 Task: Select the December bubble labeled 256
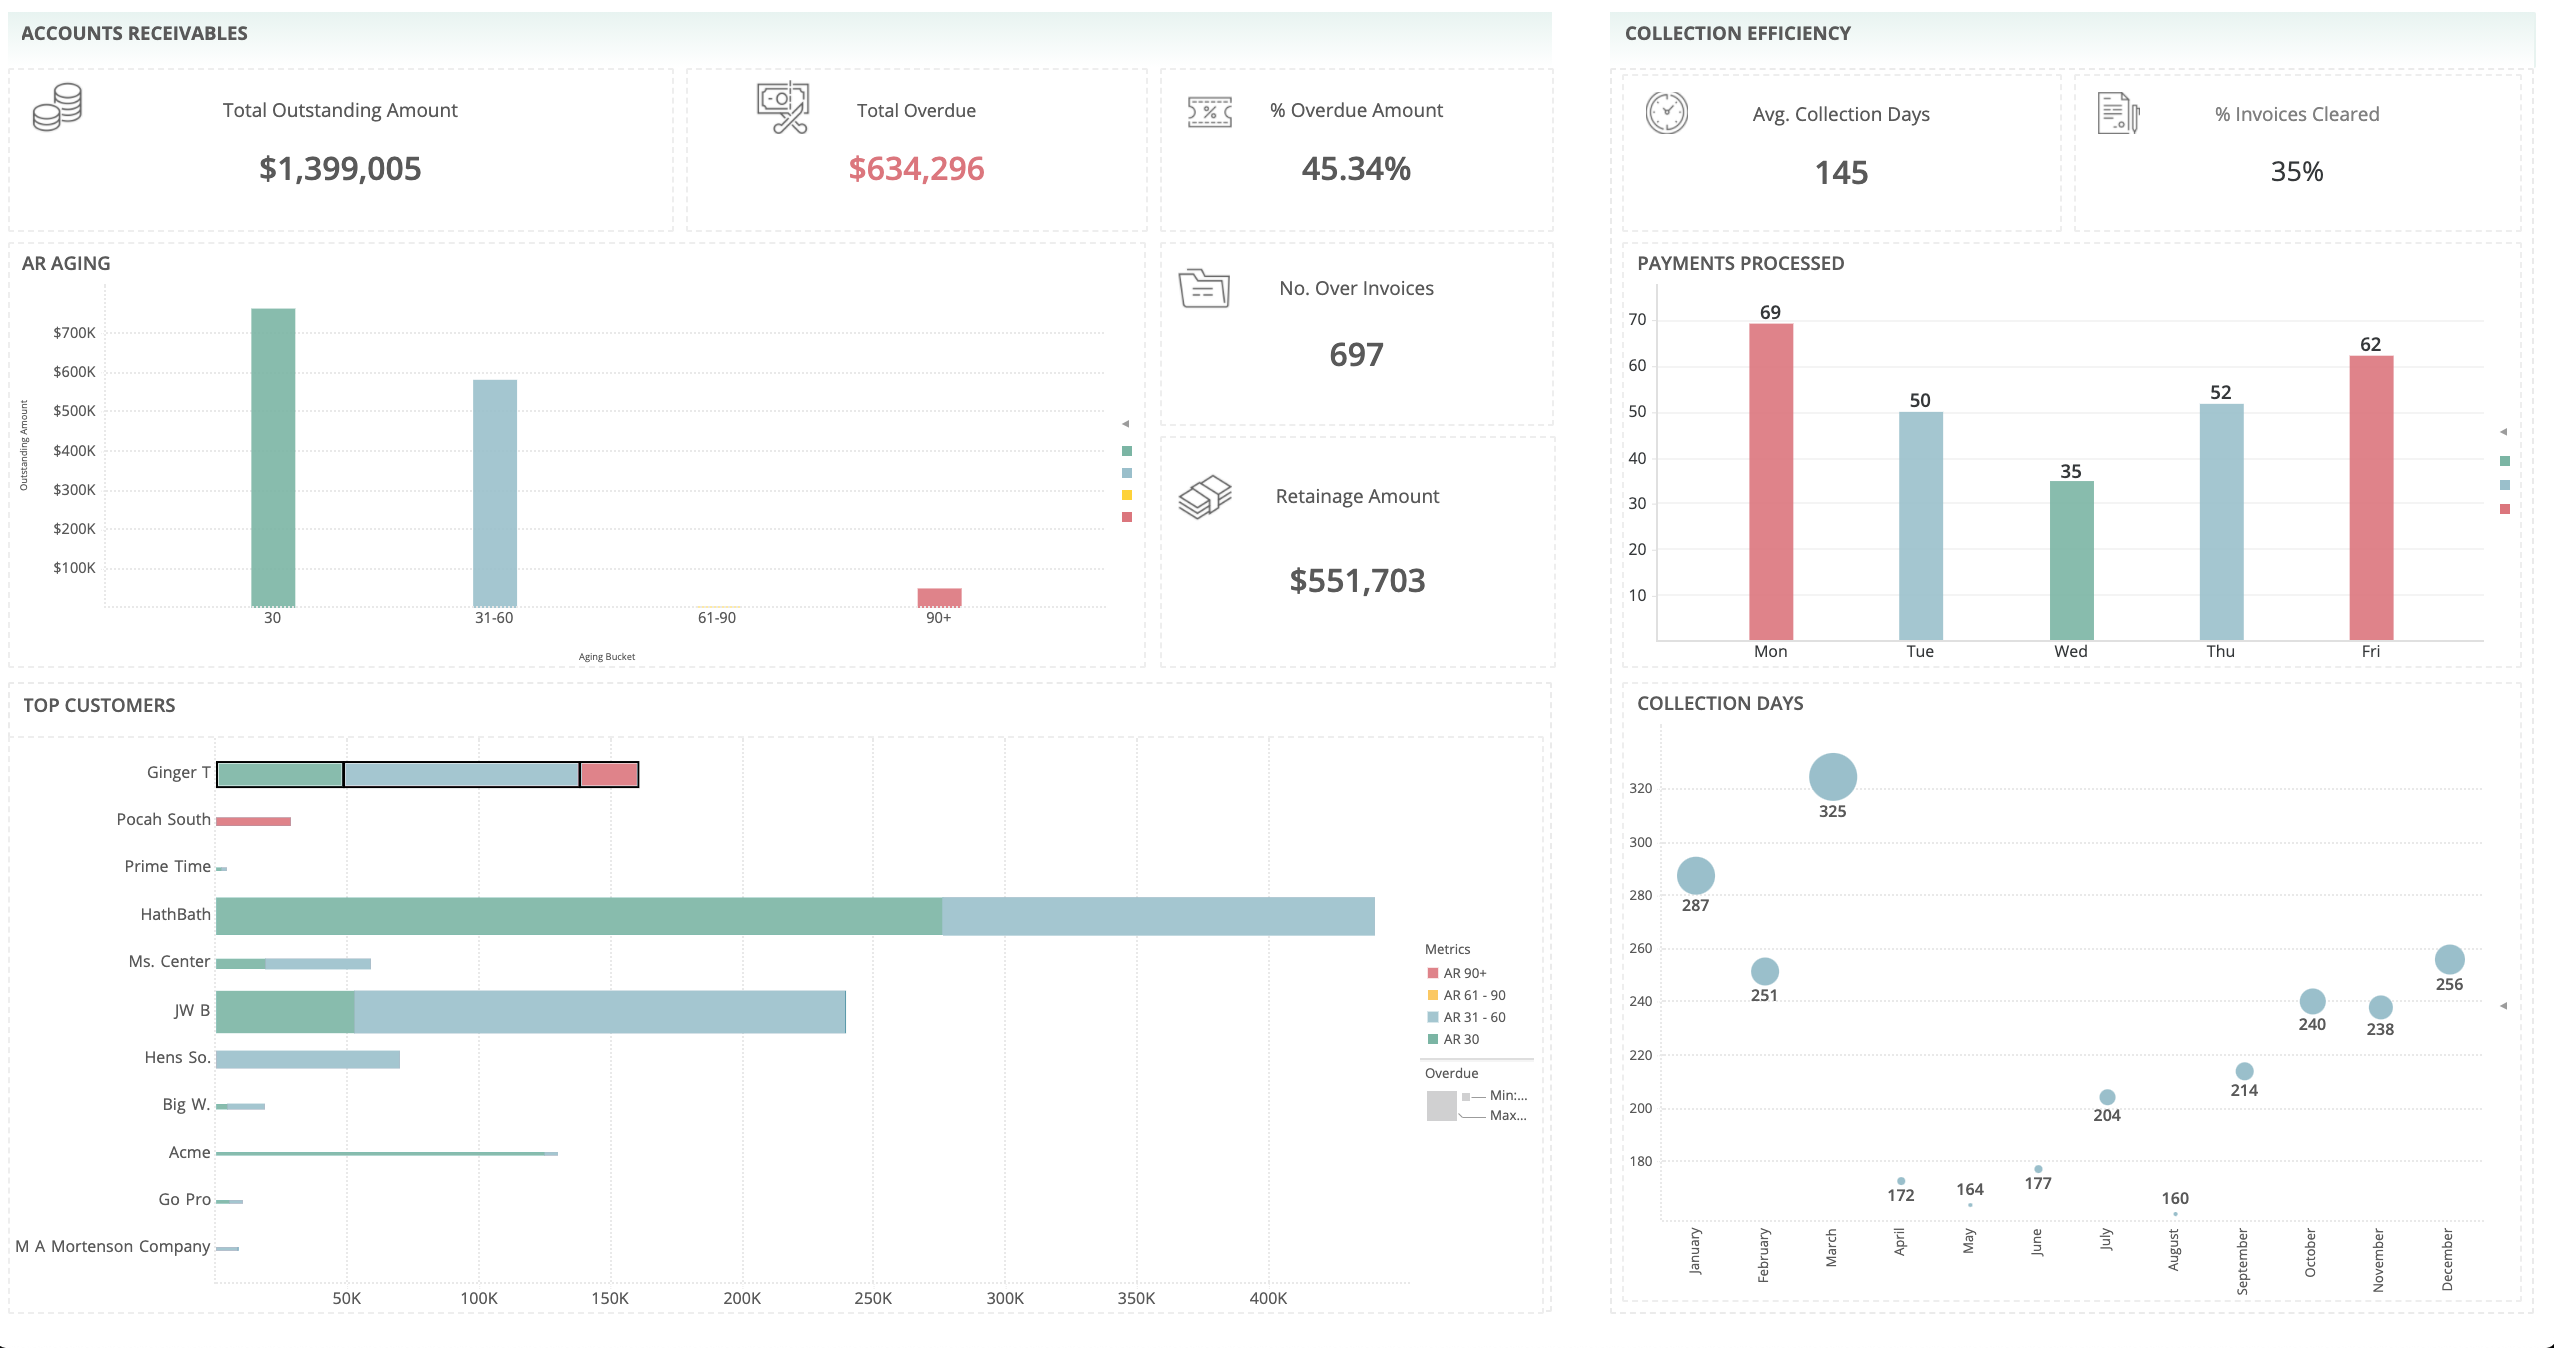pyautogui.click(x=2449, y=960)
